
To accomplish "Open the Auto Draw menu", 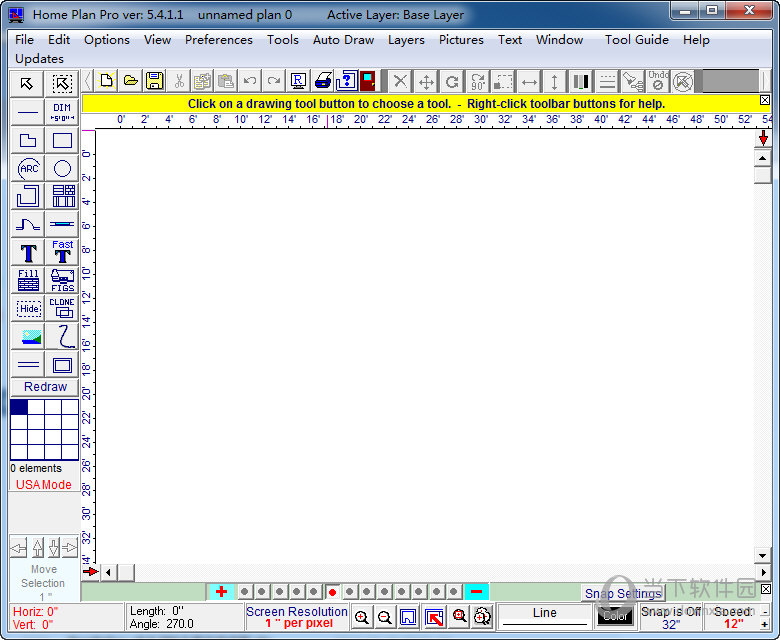I will pos(343,40).
